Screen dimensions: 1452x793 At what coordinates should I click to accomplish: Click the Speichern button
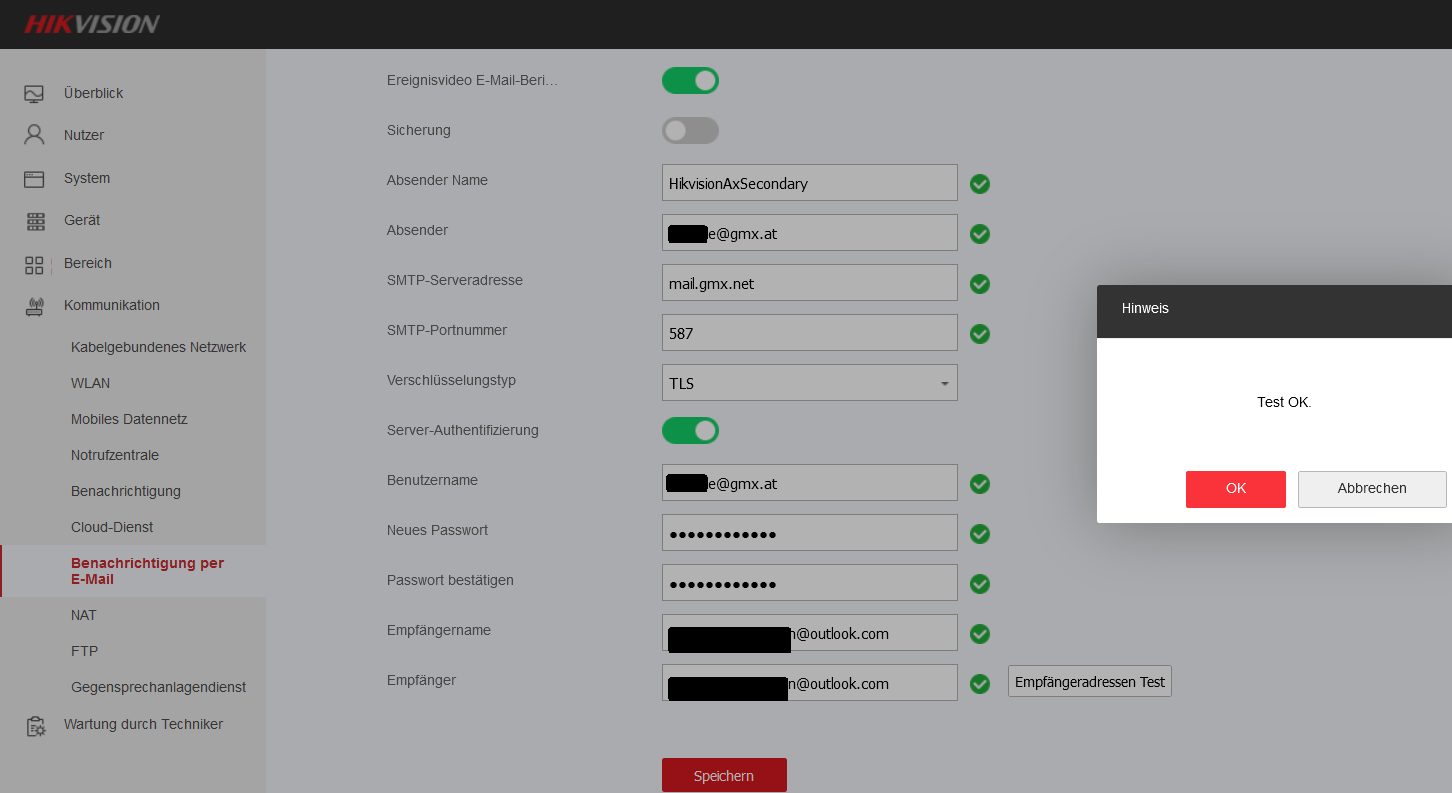pyautogui.click(x=724, y=776)
